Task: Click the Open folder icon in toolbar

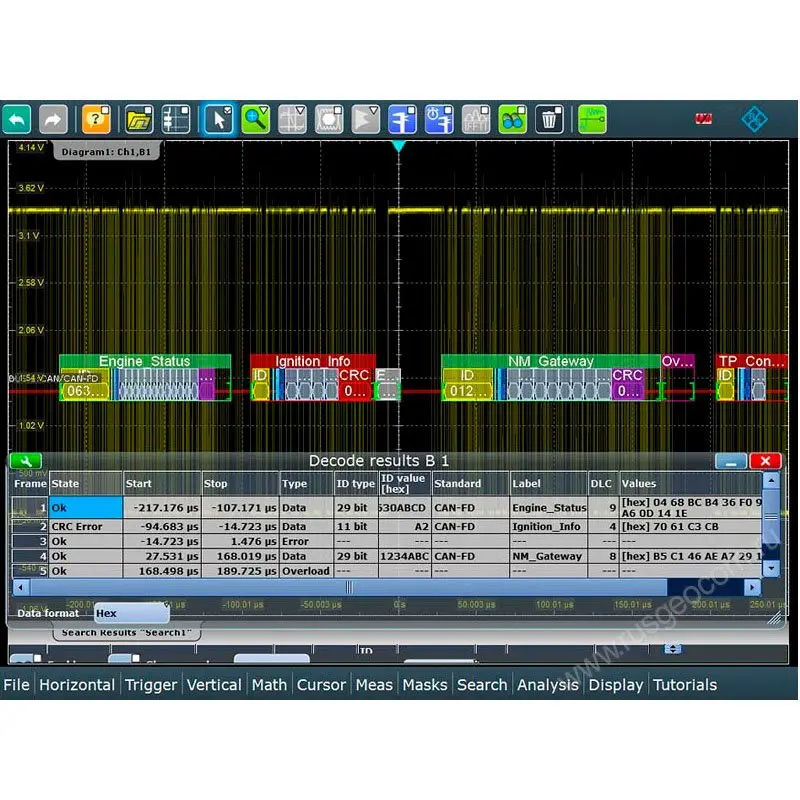Action: [x=139, y=119]
